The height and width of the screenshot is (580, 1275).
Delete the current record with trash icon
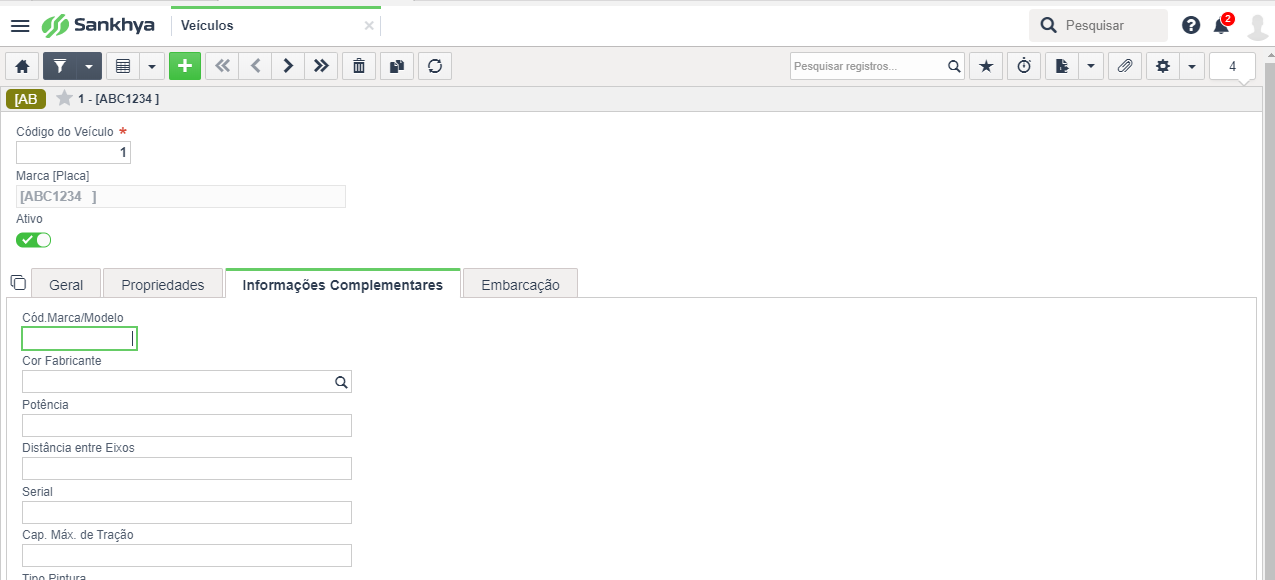359,66
